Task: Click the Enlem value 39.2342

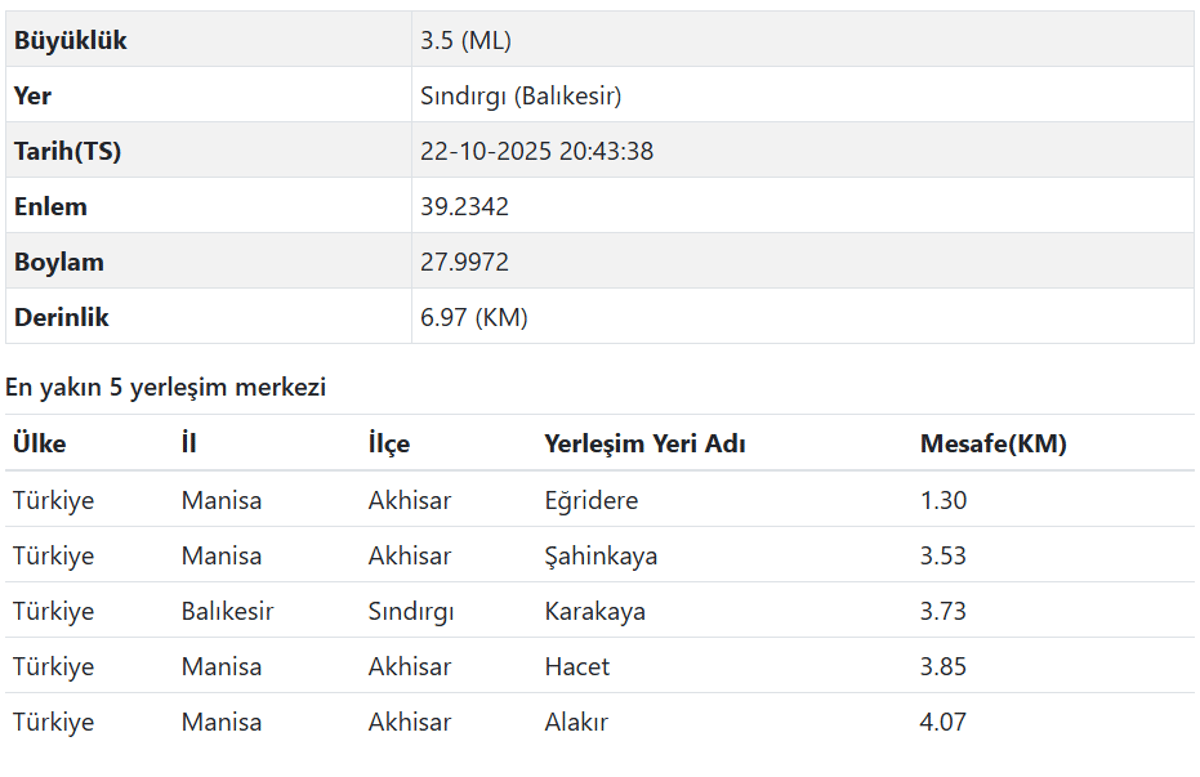Action: click(465, 207)
